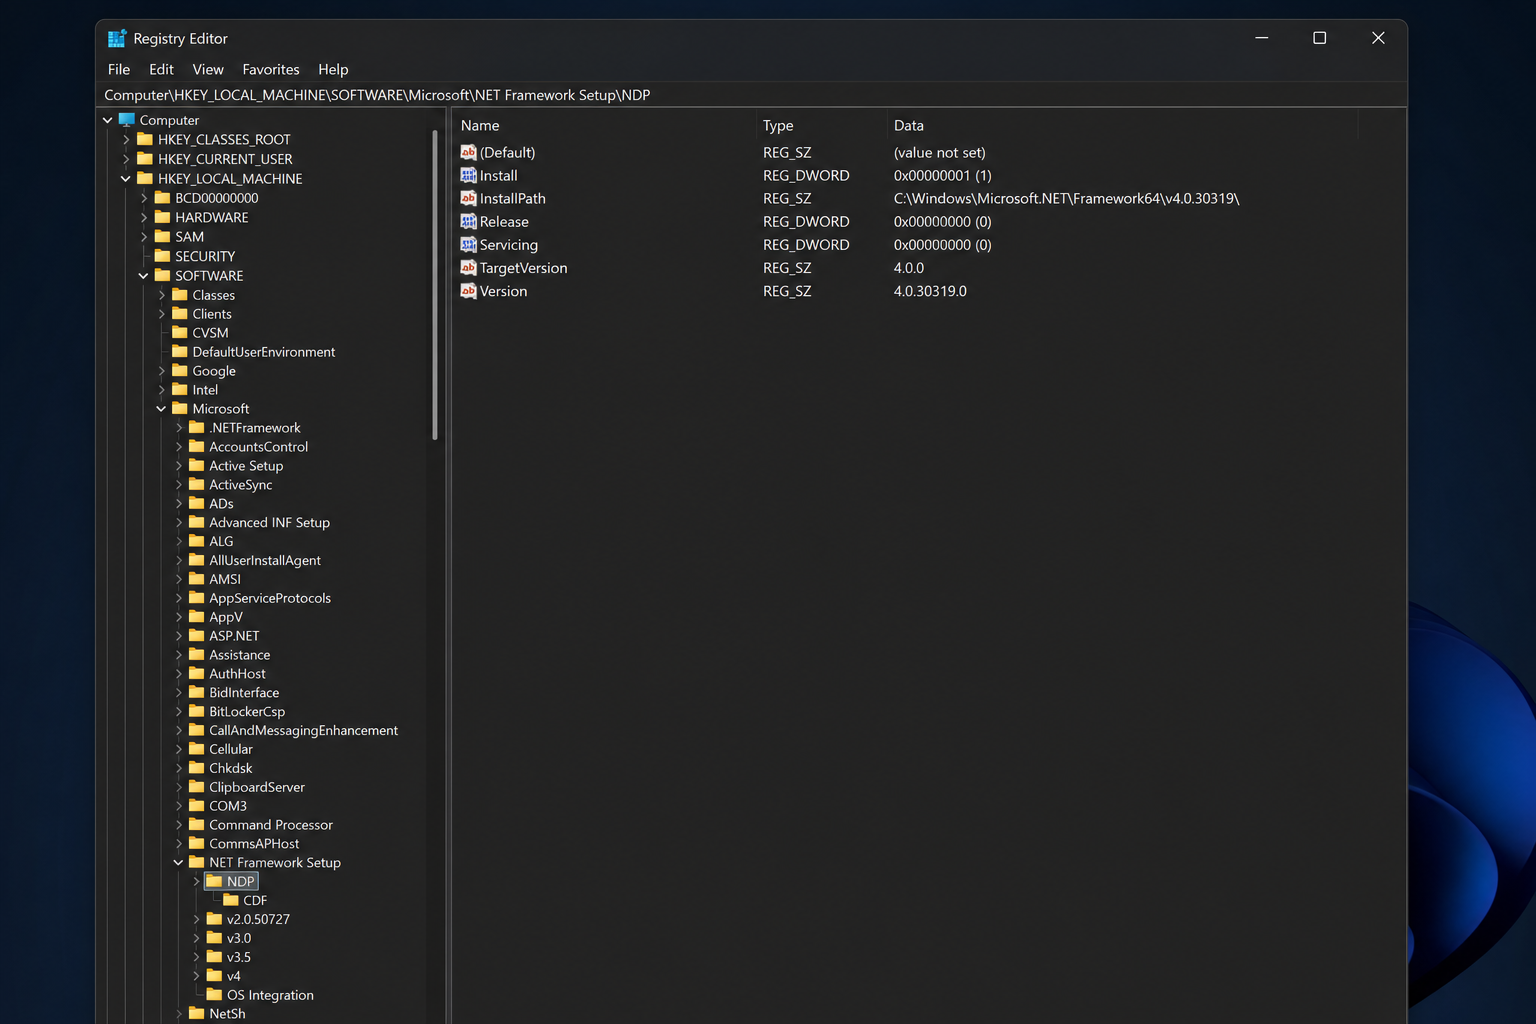Open the Edit menu

161,69
